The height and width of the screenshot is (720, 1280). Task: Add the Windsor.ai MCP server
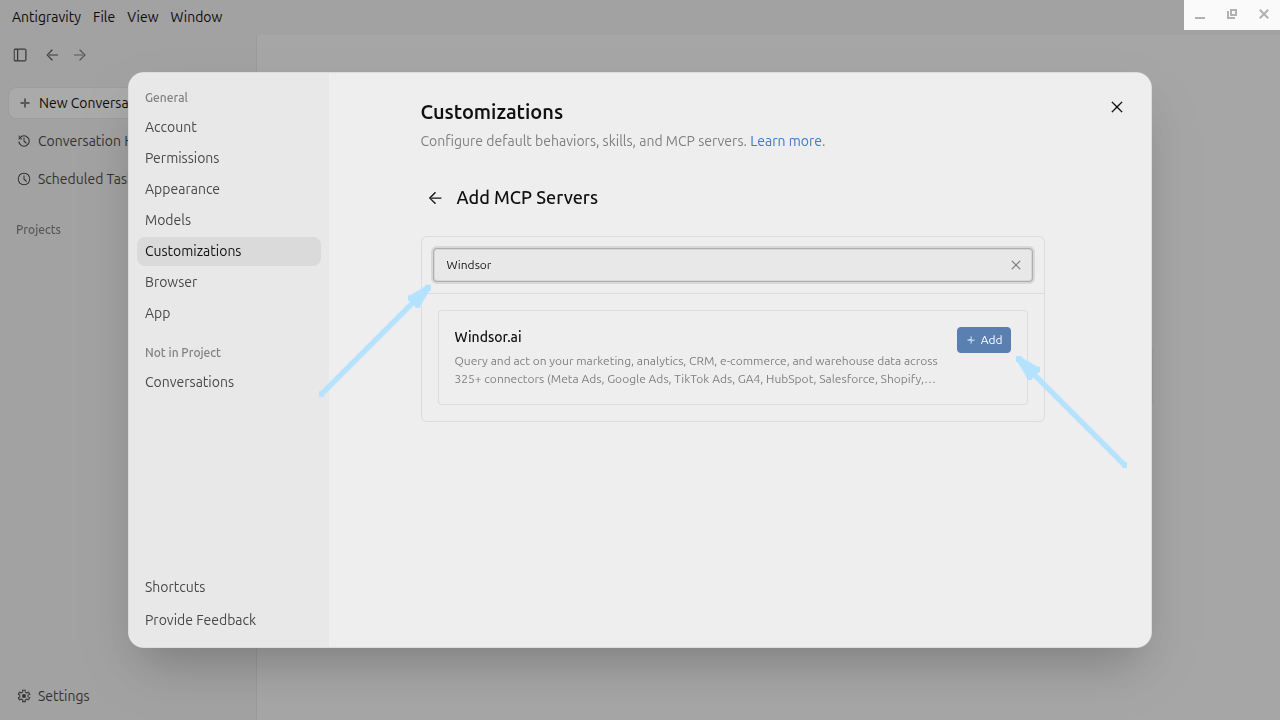984,340
